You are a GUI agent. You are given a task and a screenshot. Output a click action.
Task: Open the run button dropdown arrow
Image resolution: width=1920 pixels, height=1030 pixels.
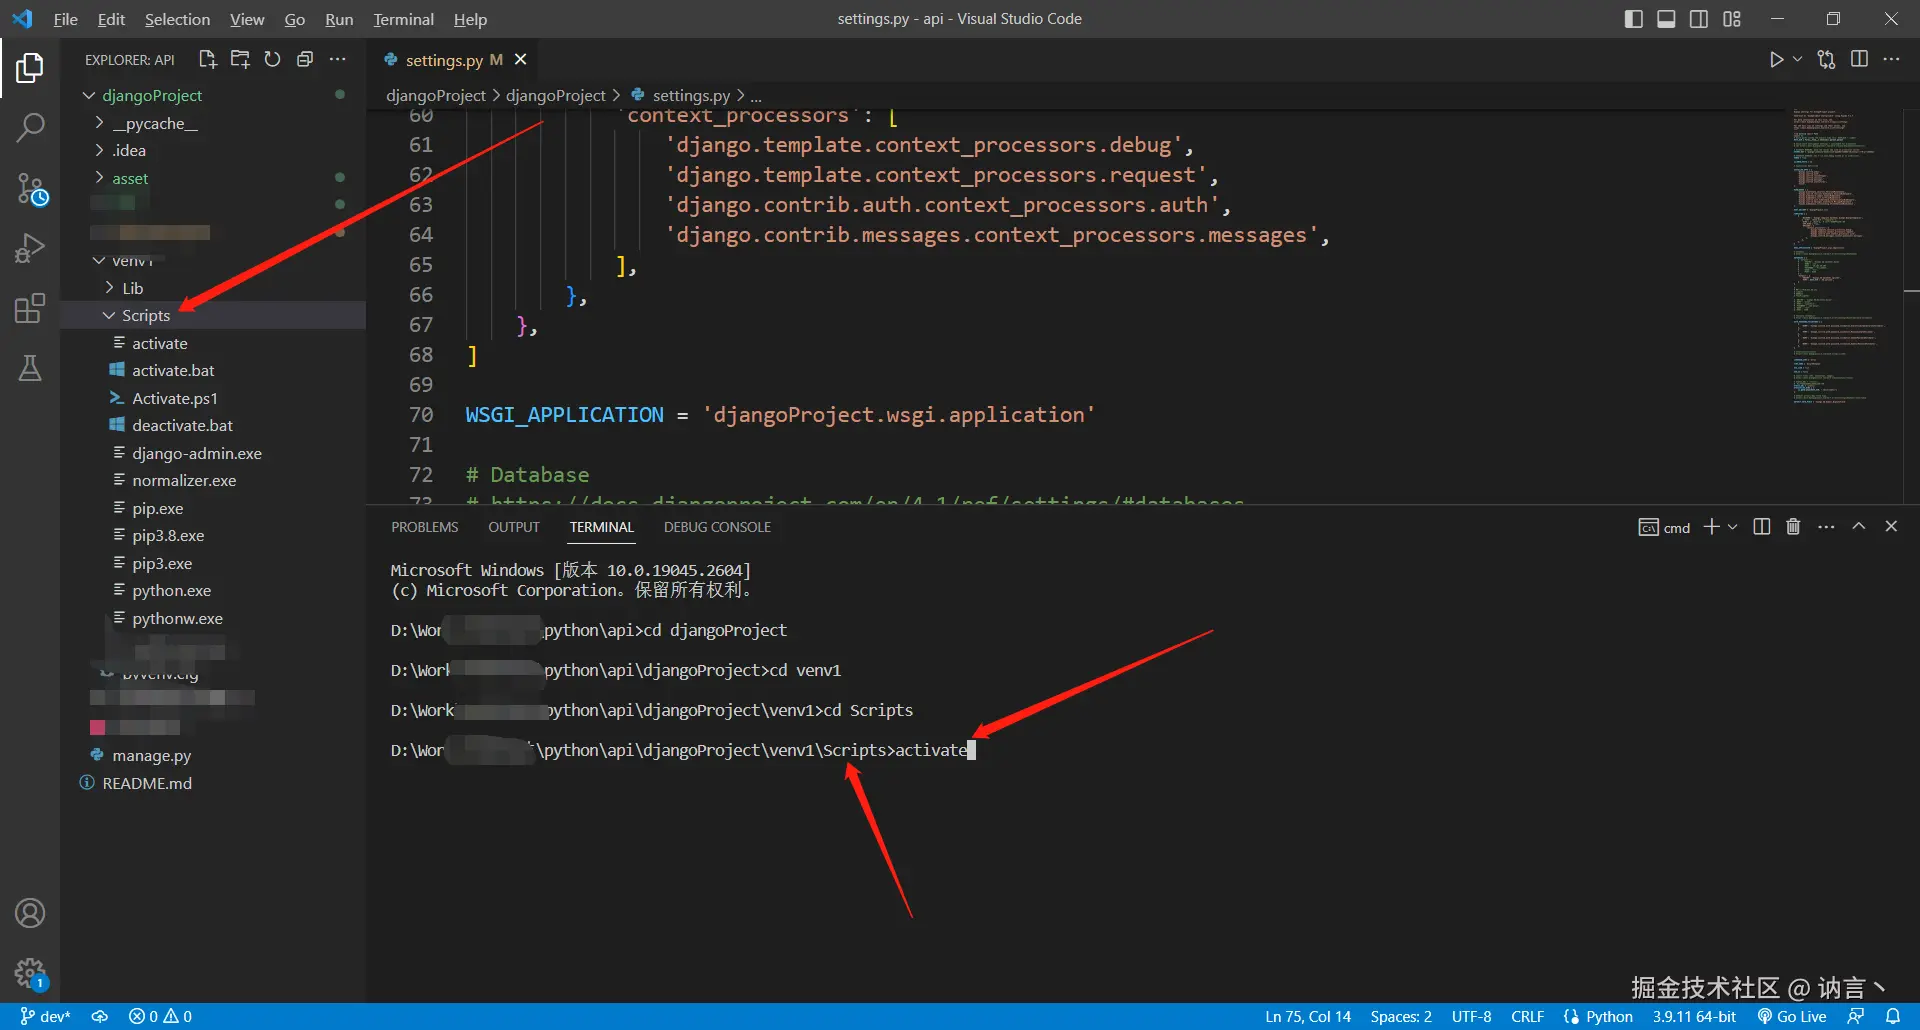pyautogui.click(x=1797, y=59)
